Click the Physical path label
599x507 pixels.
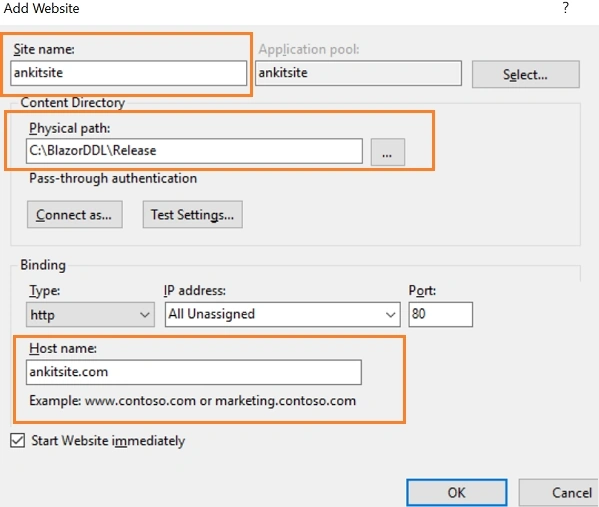tap(70, 128)
